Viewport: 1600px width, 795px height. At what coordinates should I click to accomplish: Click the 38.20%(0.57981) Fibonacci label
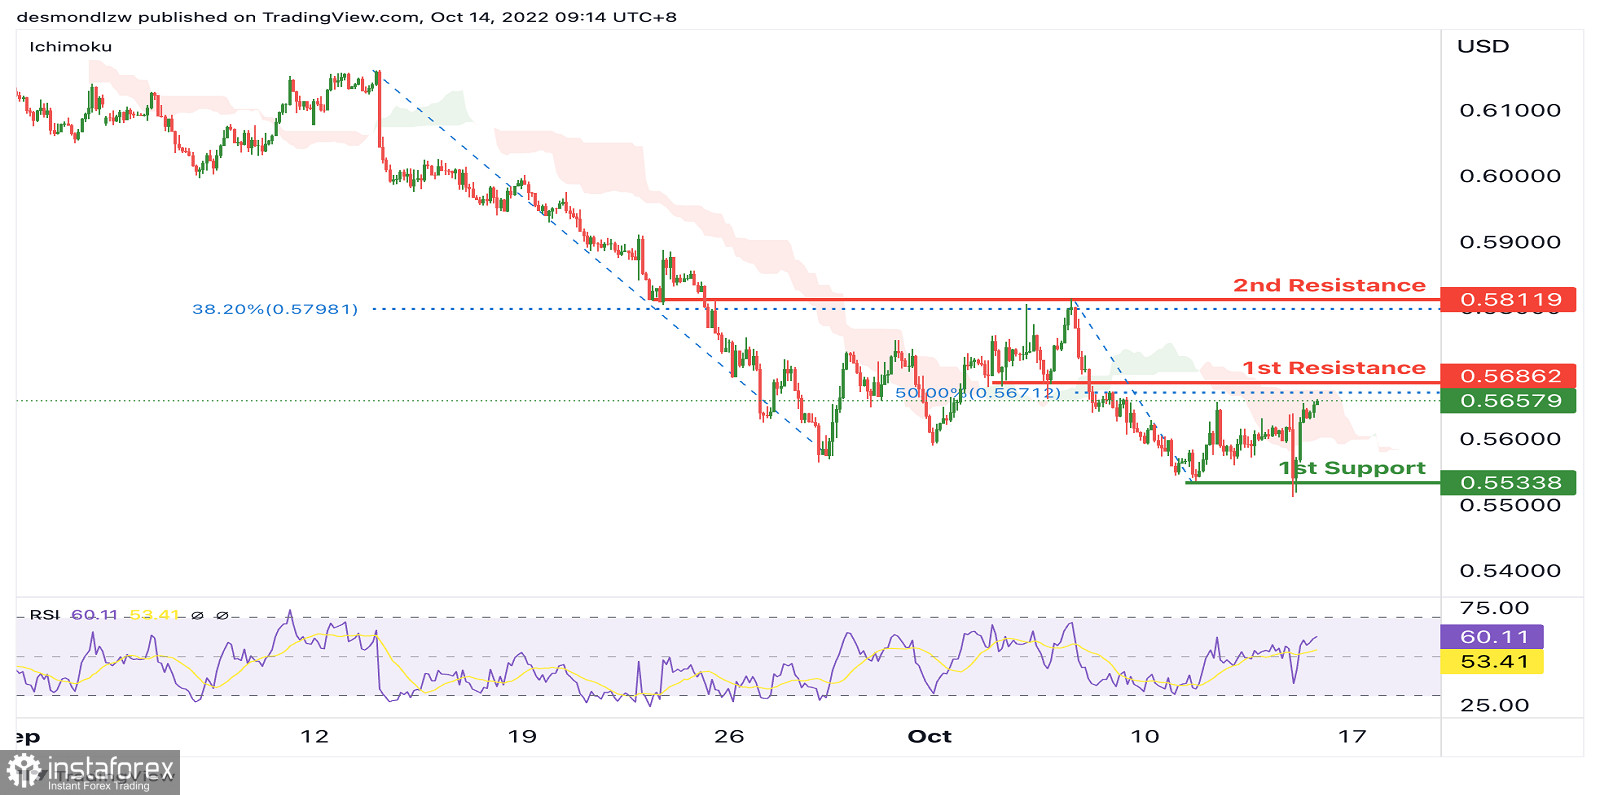[x=275, y=309]
